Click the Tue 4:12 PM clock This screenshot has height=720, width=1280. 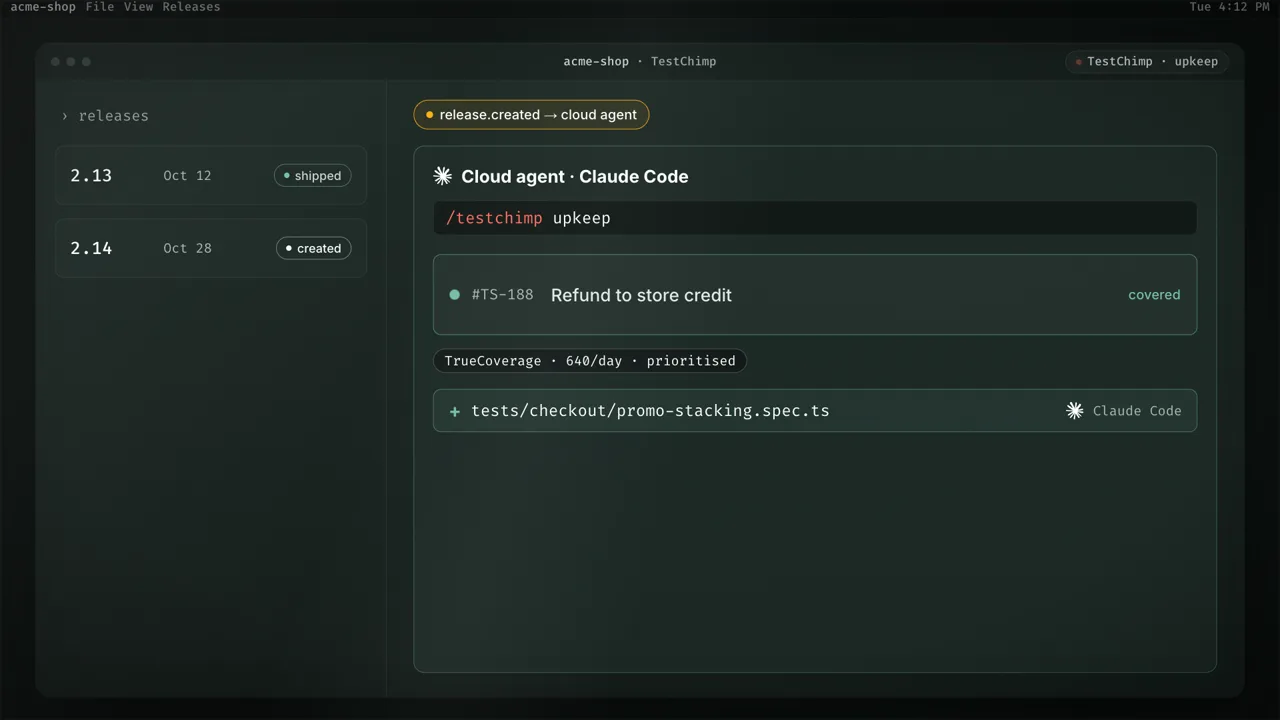(x=1228, y=7)
